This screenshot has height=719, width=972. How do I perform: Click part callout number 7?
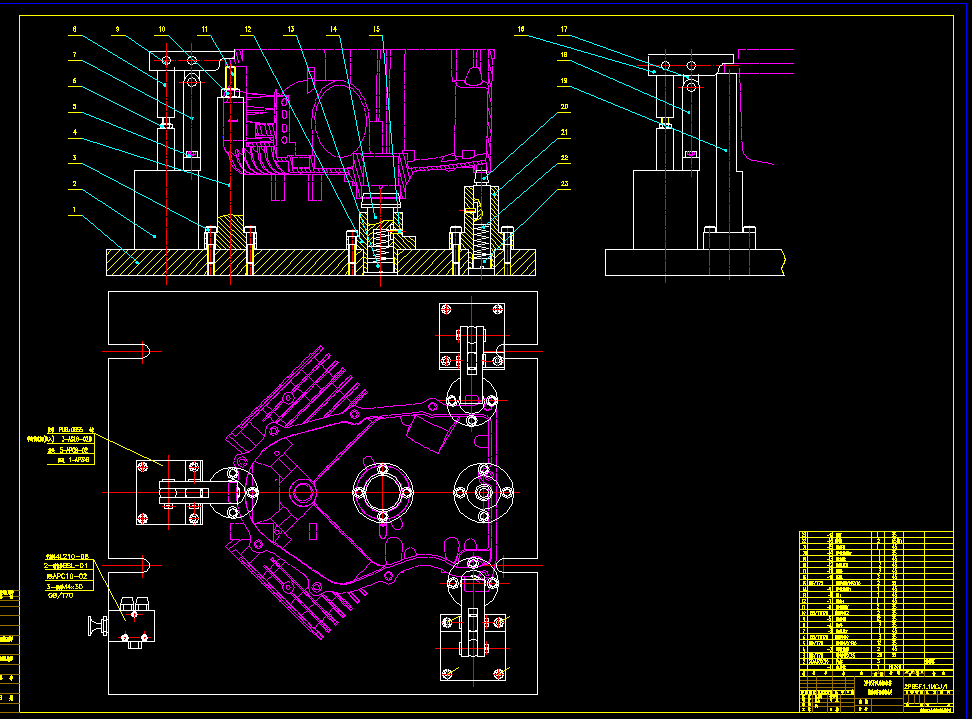(x=74, y=55)
